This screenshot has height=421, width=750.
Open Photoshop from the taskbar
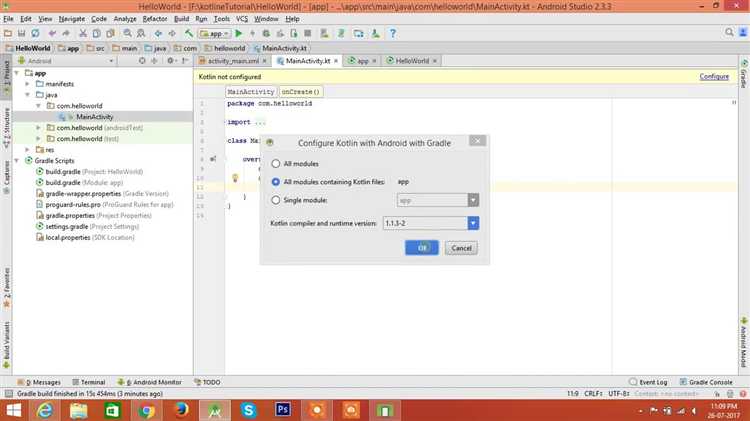click(x=283, y=410)
